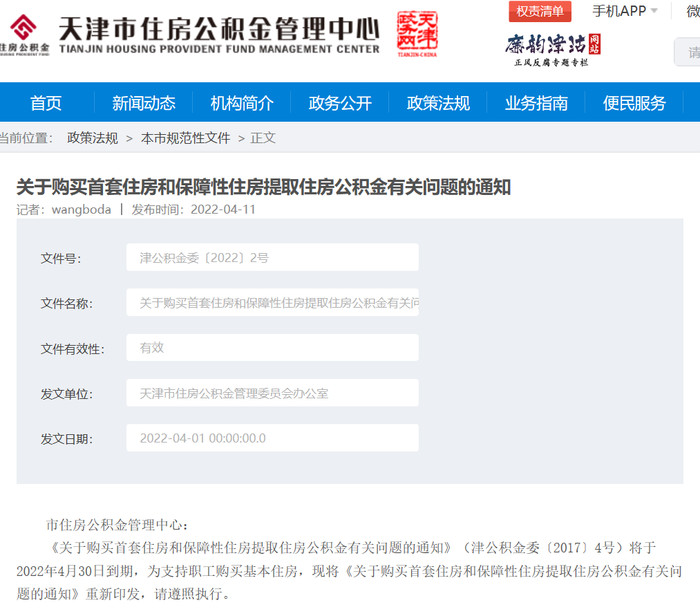
Task: Click the 文件名称 field
Action: coord(272,302)
